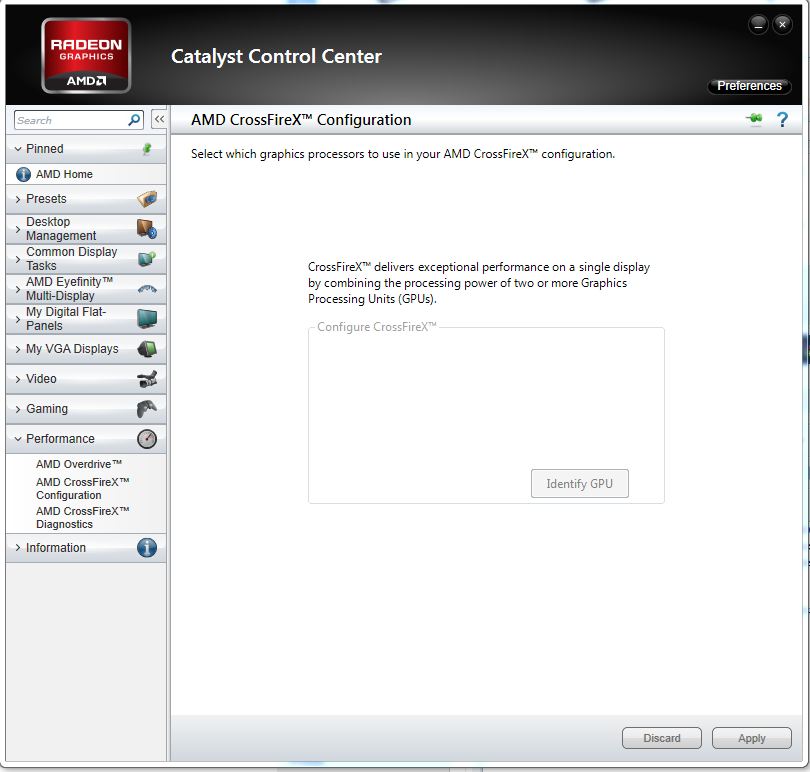Screen dimensions: 810x772
Task: Click the Identify GPU button
Action: (x=580, y=484)
